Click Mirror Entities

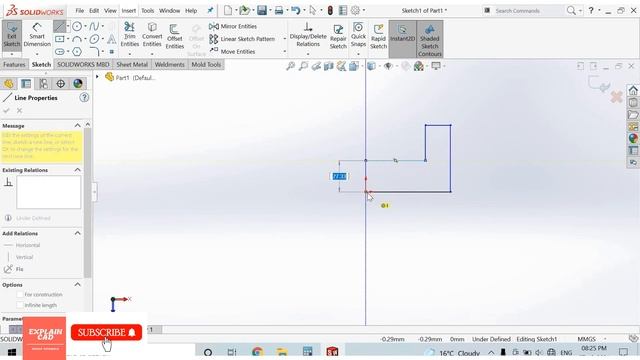tap(233, 26)
